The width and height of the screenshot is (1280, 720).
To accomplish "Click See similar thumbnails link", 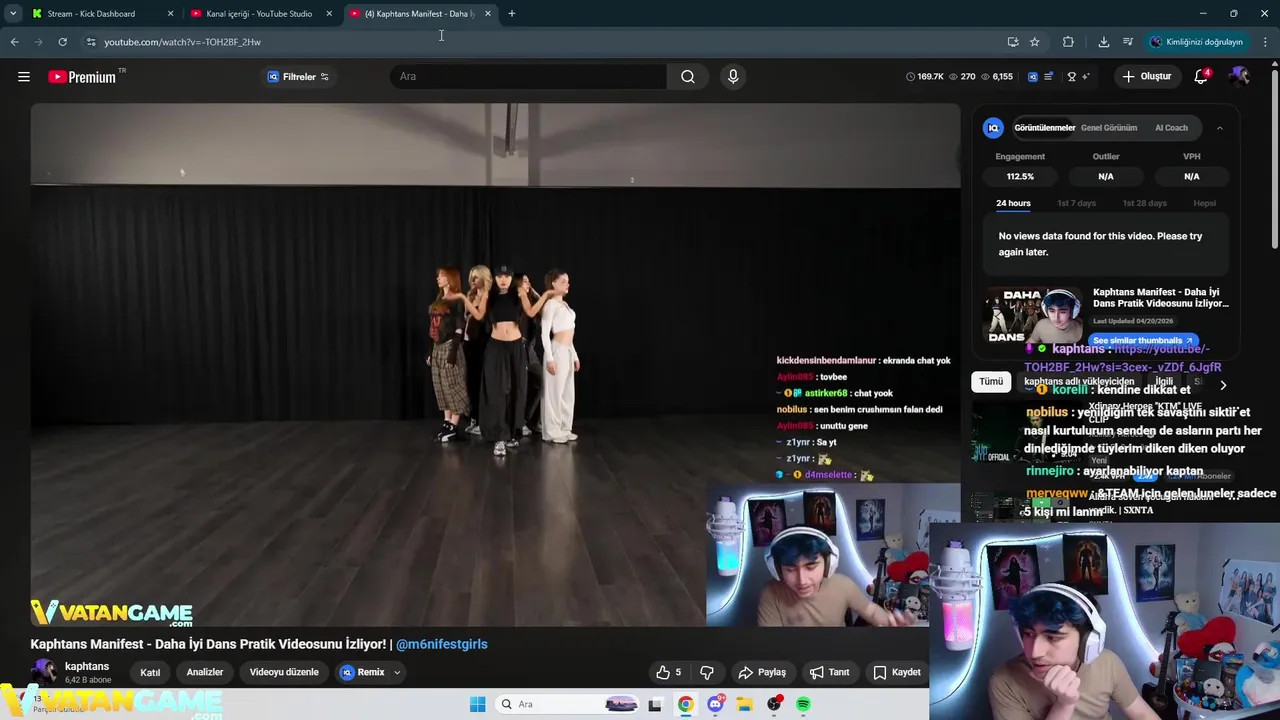I will (x=1143, y=341).
